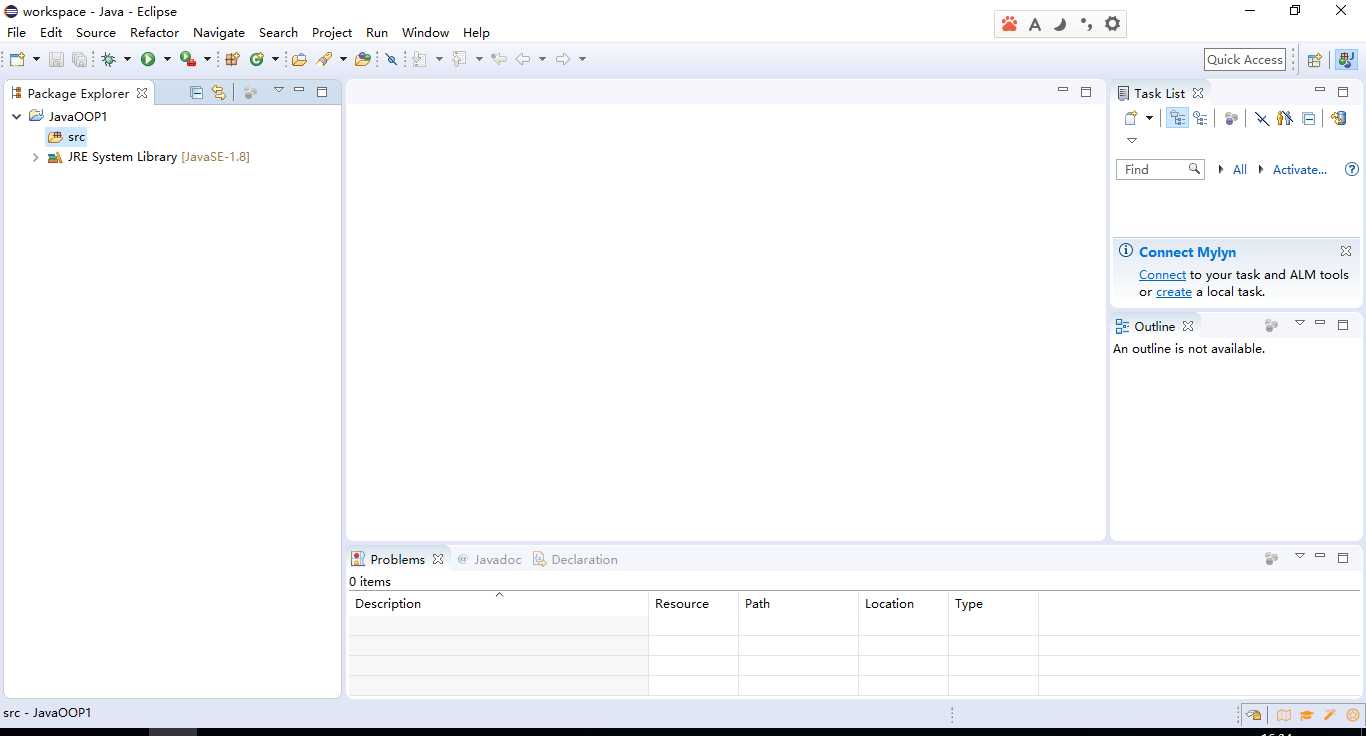This screenshot has width=1366, height=736.
Task: Click the Synchronize Changed icon in Task List
Action: tap(1338, 118)
